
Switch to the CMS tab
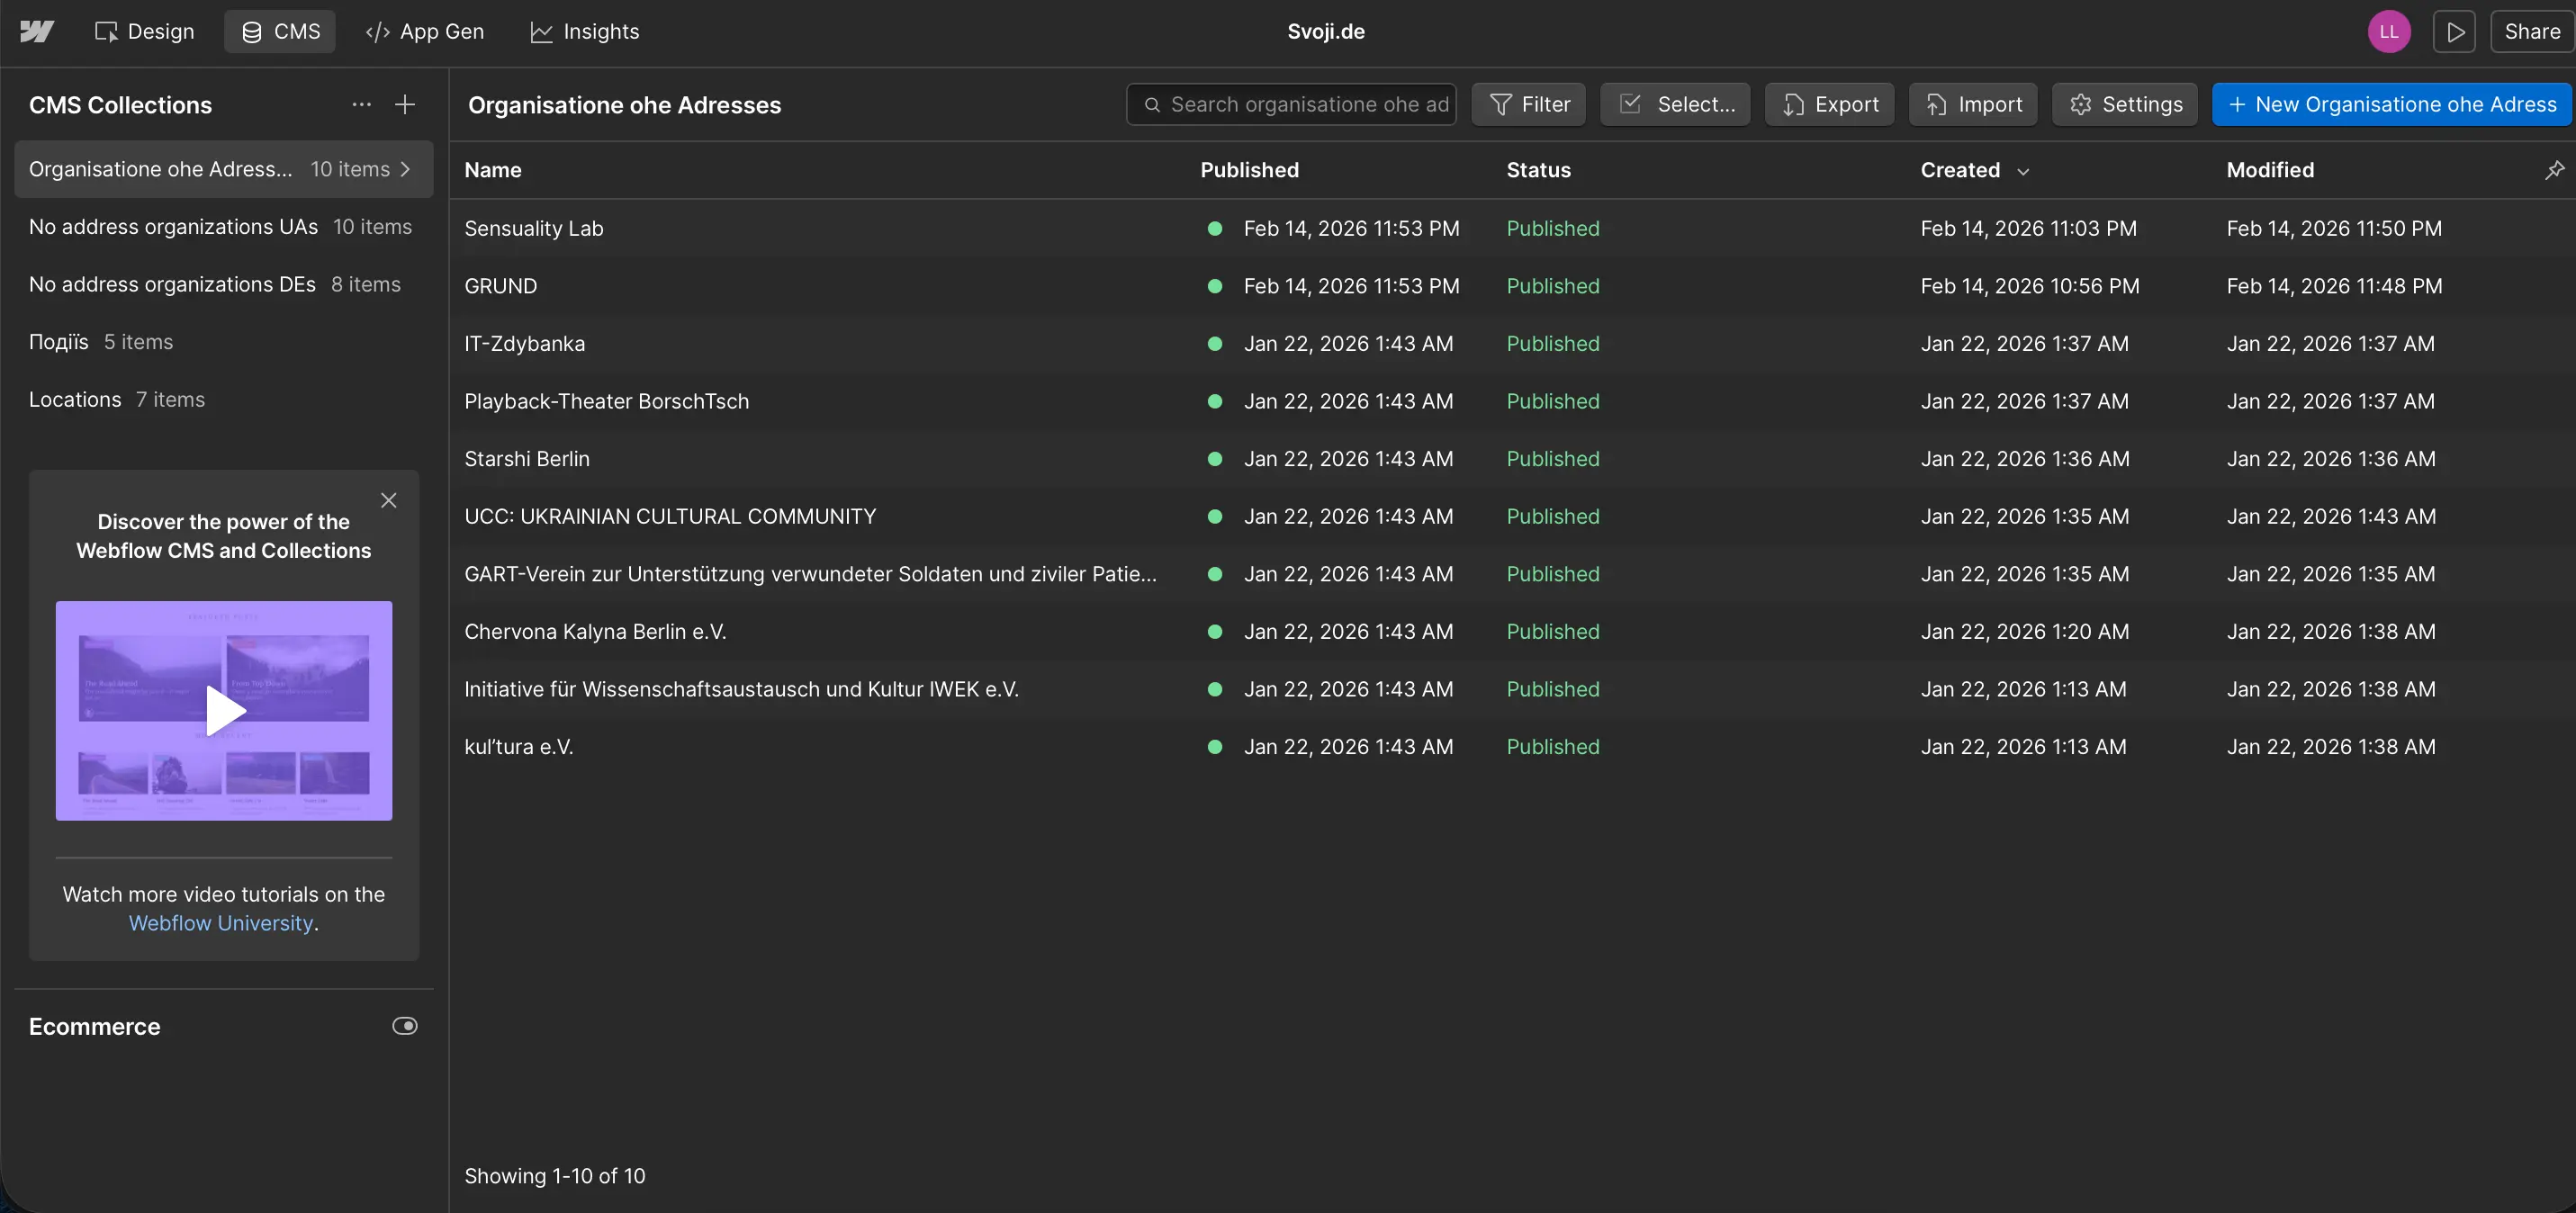coord(280,31)
